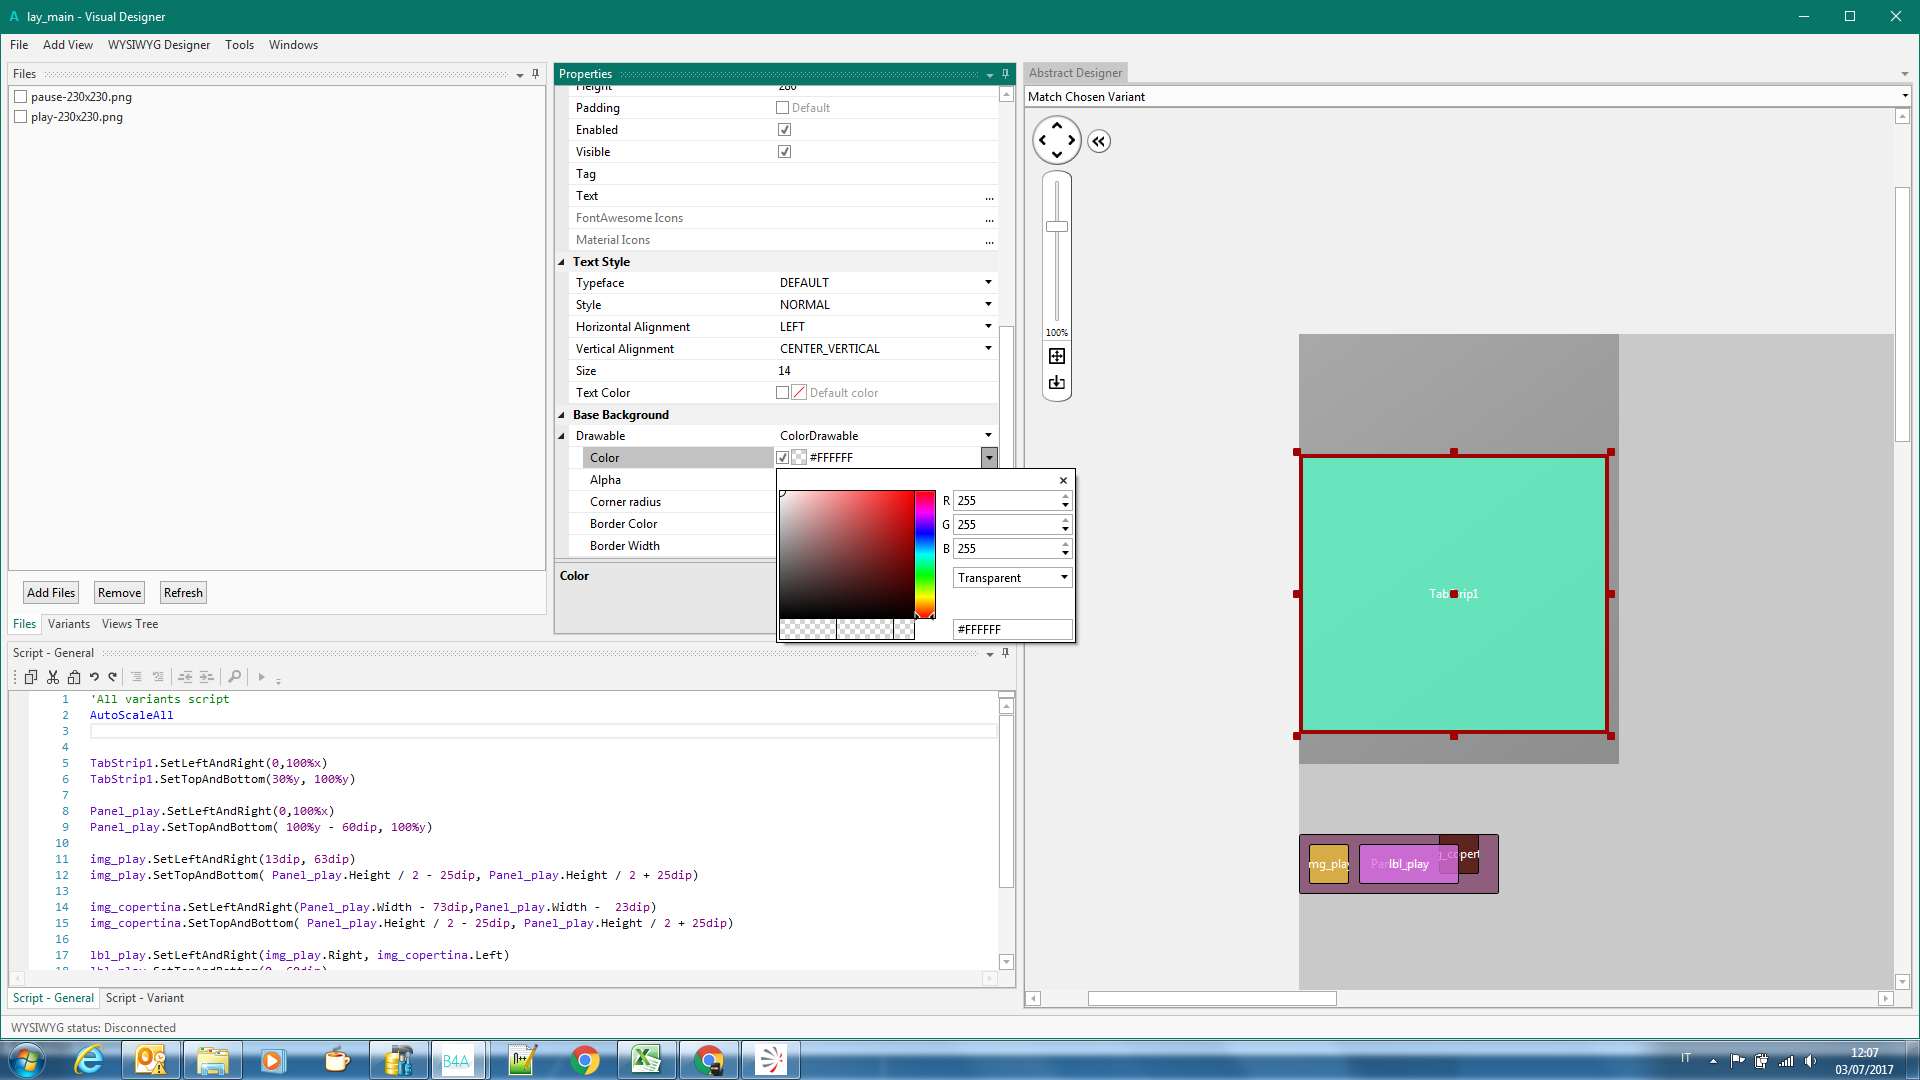Collapse the Text Style section
1920x1080 pixels.
pyautogui.click(x=562, y=262)
